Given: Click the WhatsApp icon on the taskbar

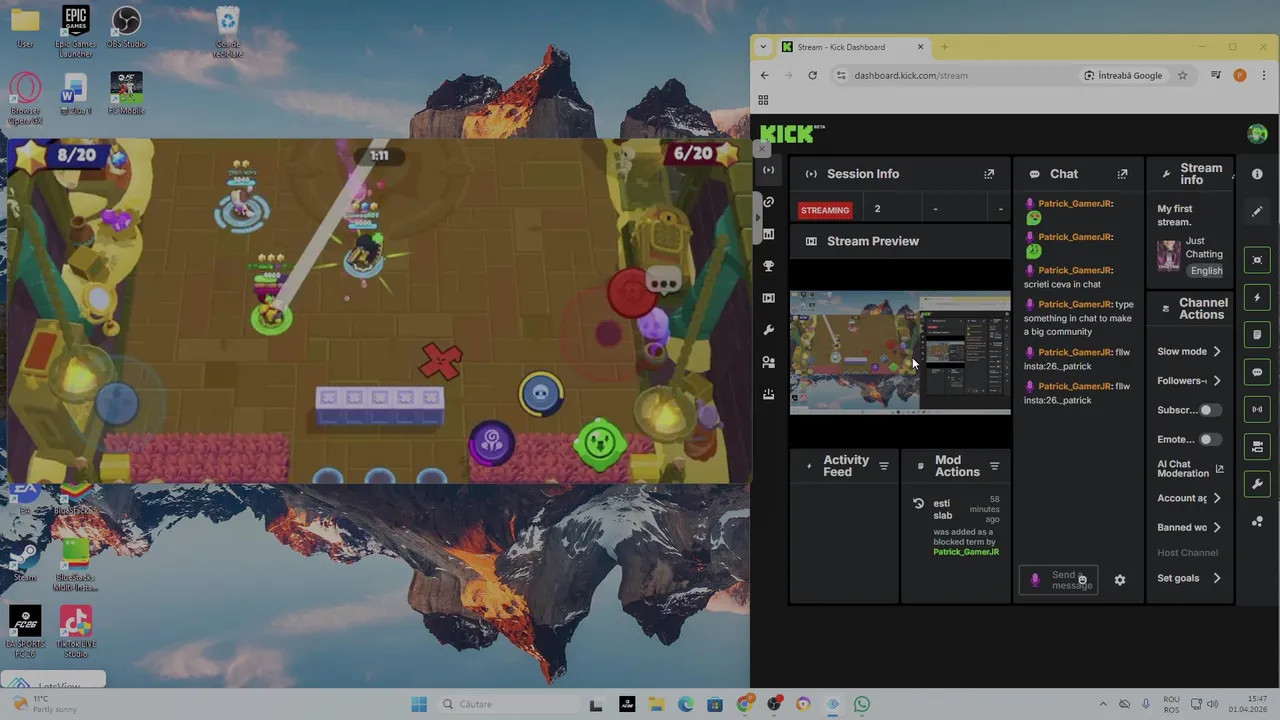Looking at the screenshot, I should click(862, 704).
